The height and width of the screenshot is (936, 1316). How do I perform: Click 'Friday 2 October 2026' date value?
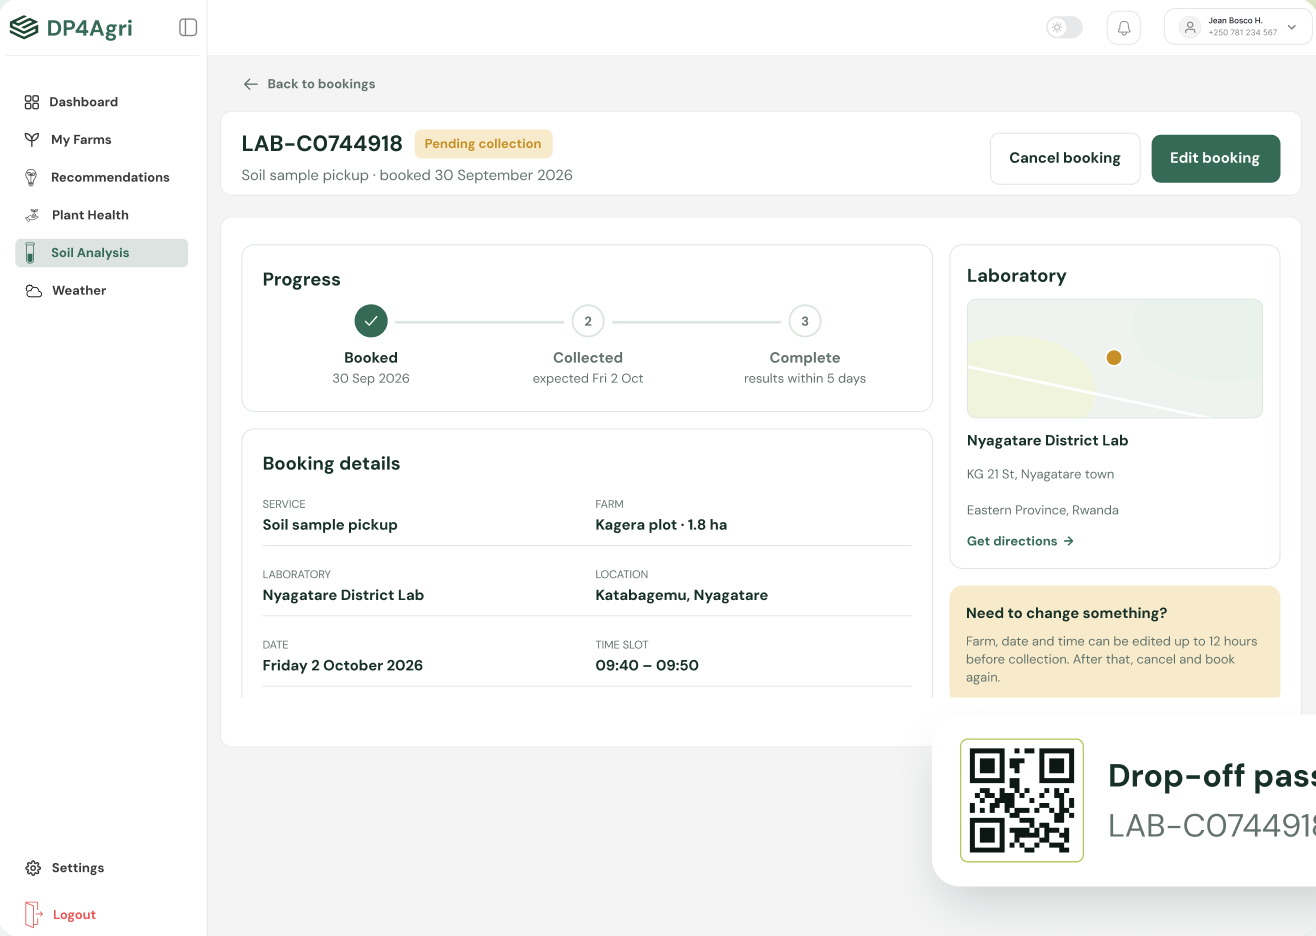tap(343, 665)
